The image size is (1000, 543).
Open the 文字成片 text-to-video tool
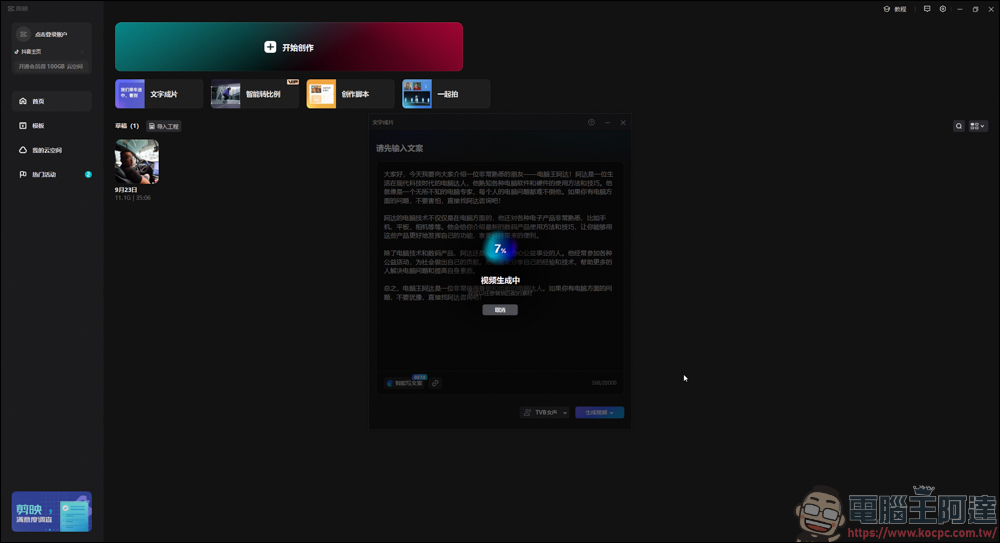[159, 94]
